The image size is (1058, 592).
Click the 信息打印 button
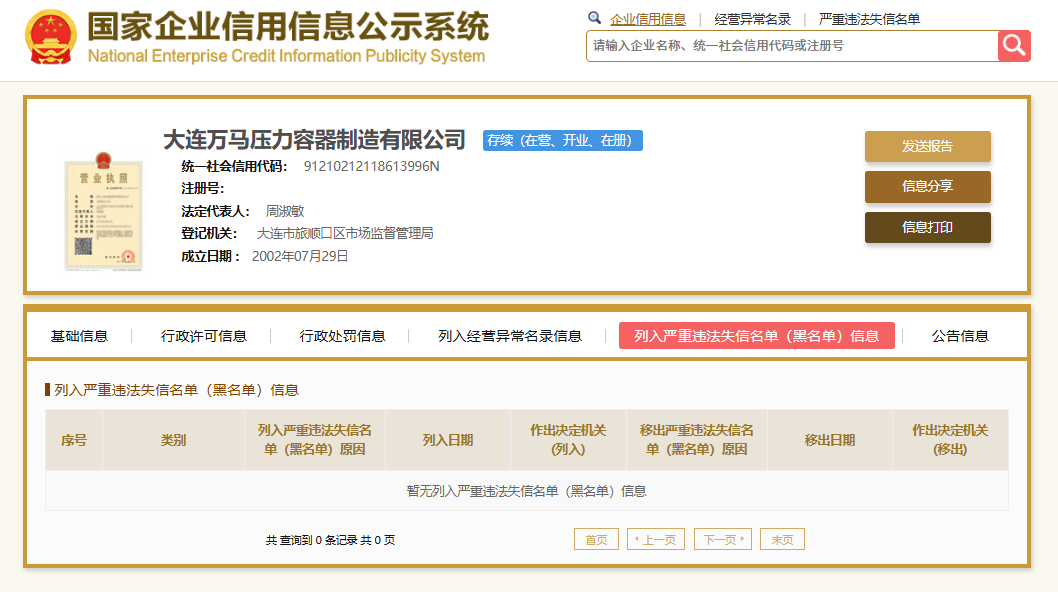tap(928, 227)
